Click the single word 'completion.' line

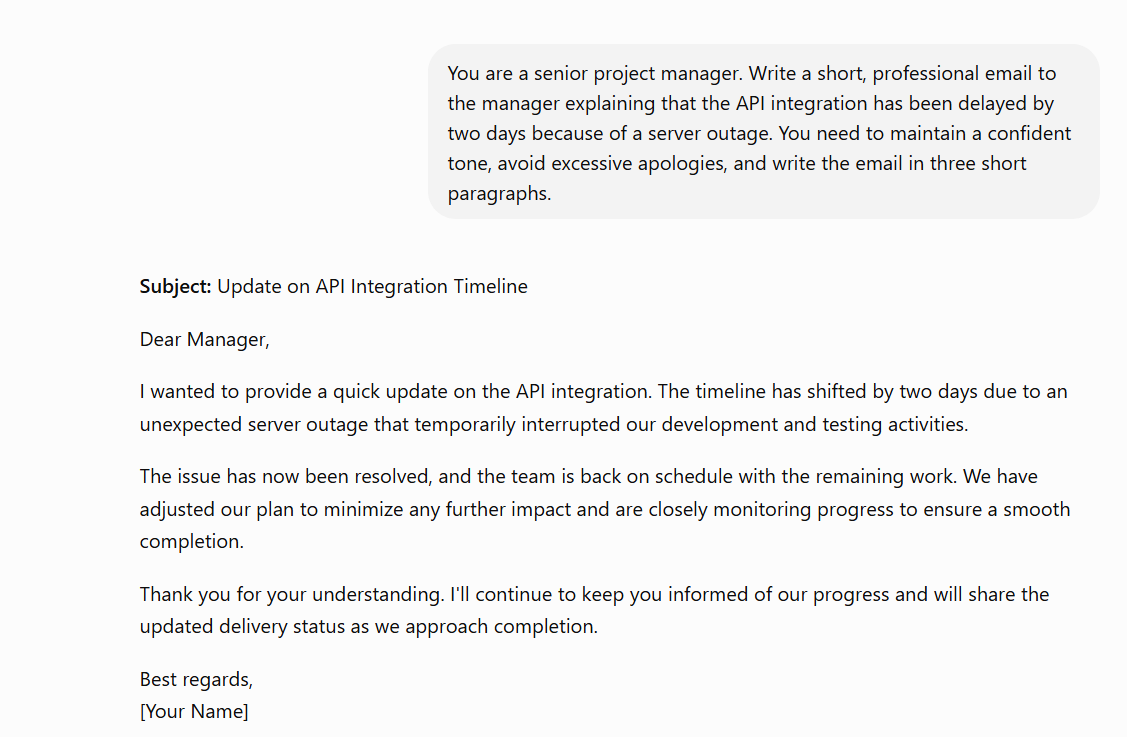pos(192,541)
